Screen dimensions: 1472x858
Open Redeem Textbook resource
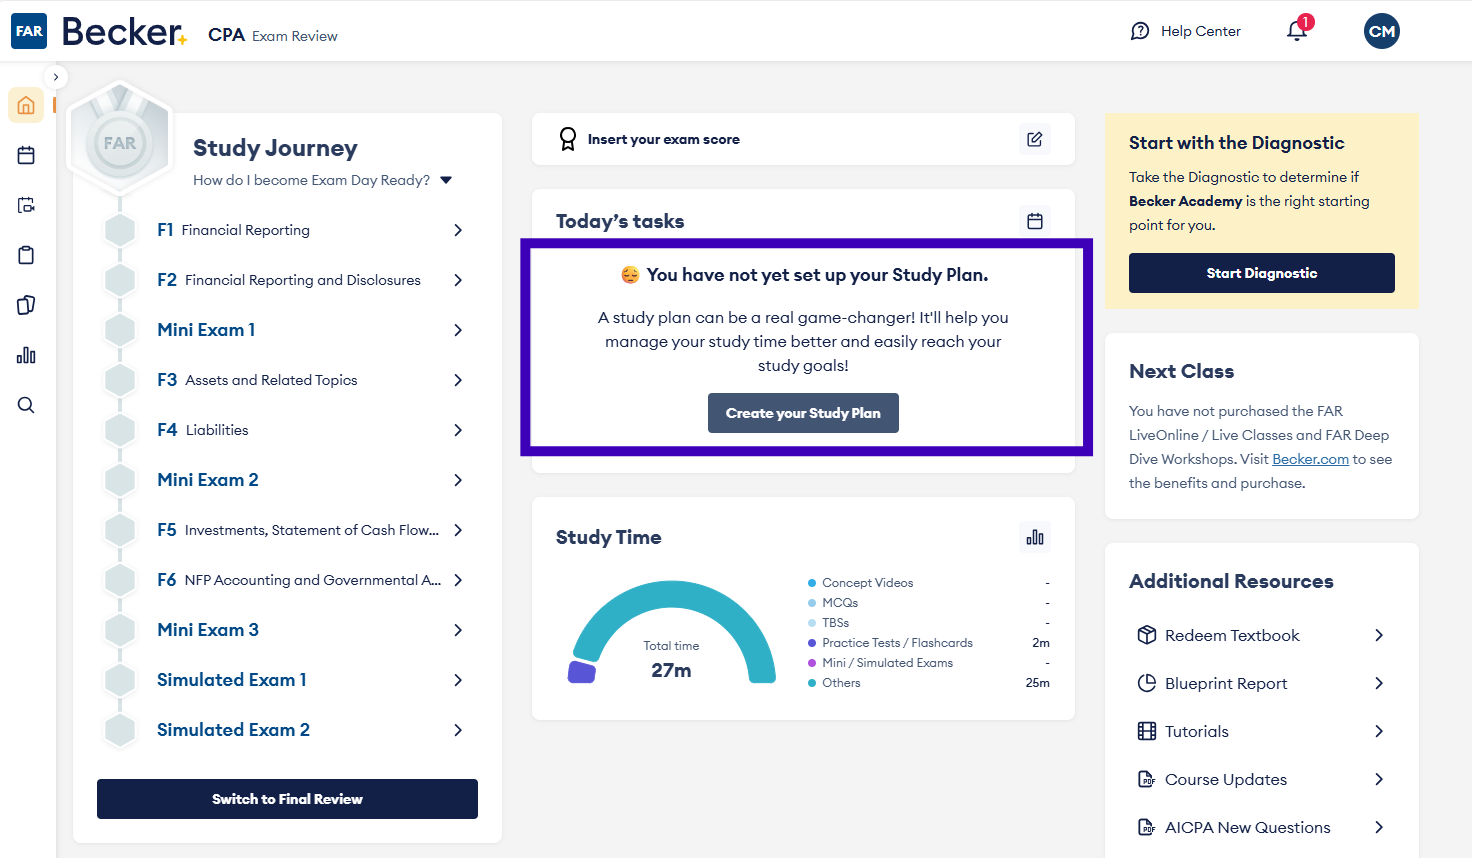coord(1232,636)
